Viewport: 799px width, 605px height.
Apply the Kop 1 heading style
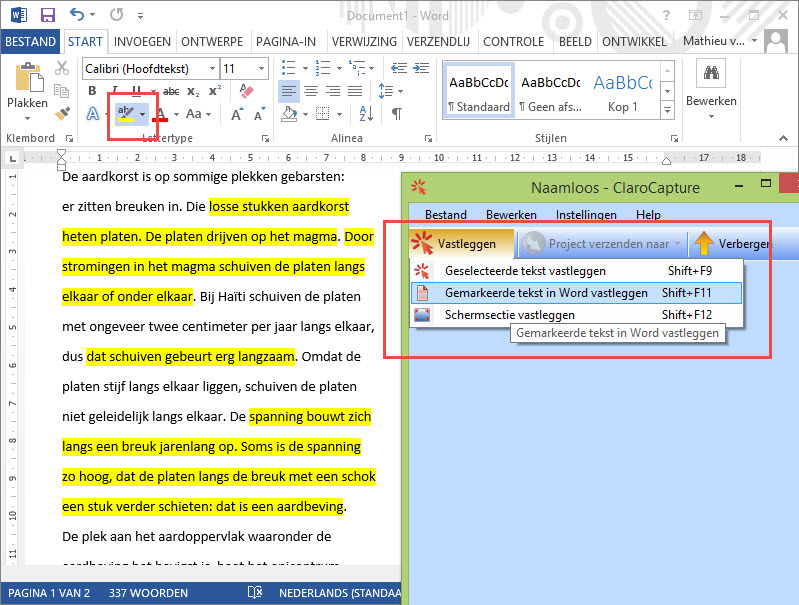click(x=623, y=91)
